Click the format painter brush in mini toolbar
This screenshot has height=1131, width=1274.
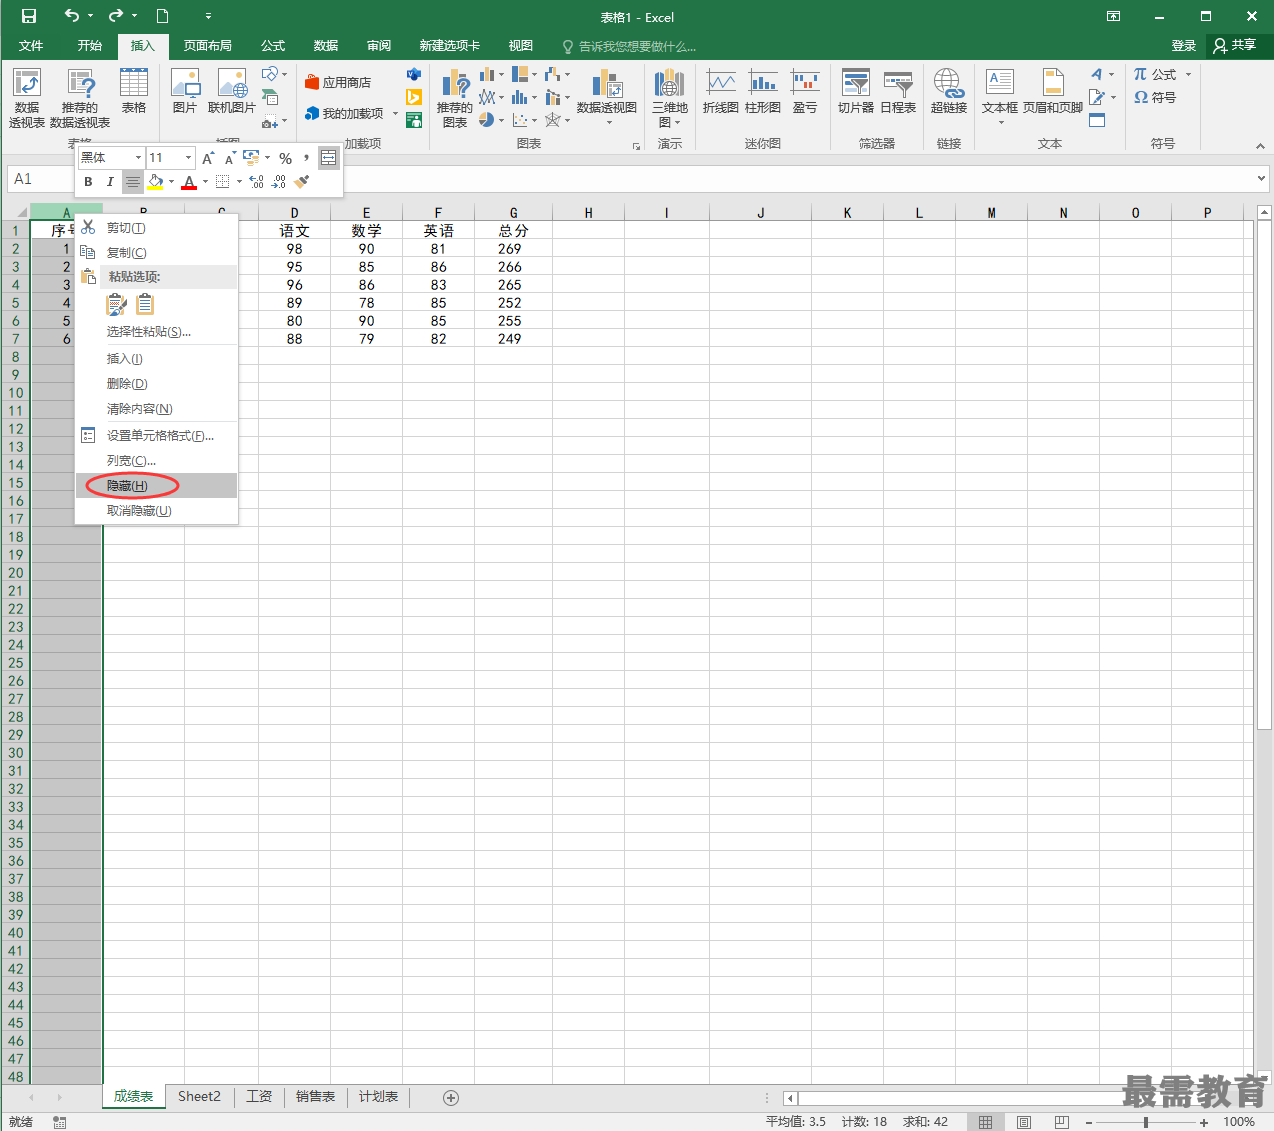tap(302, 181)
